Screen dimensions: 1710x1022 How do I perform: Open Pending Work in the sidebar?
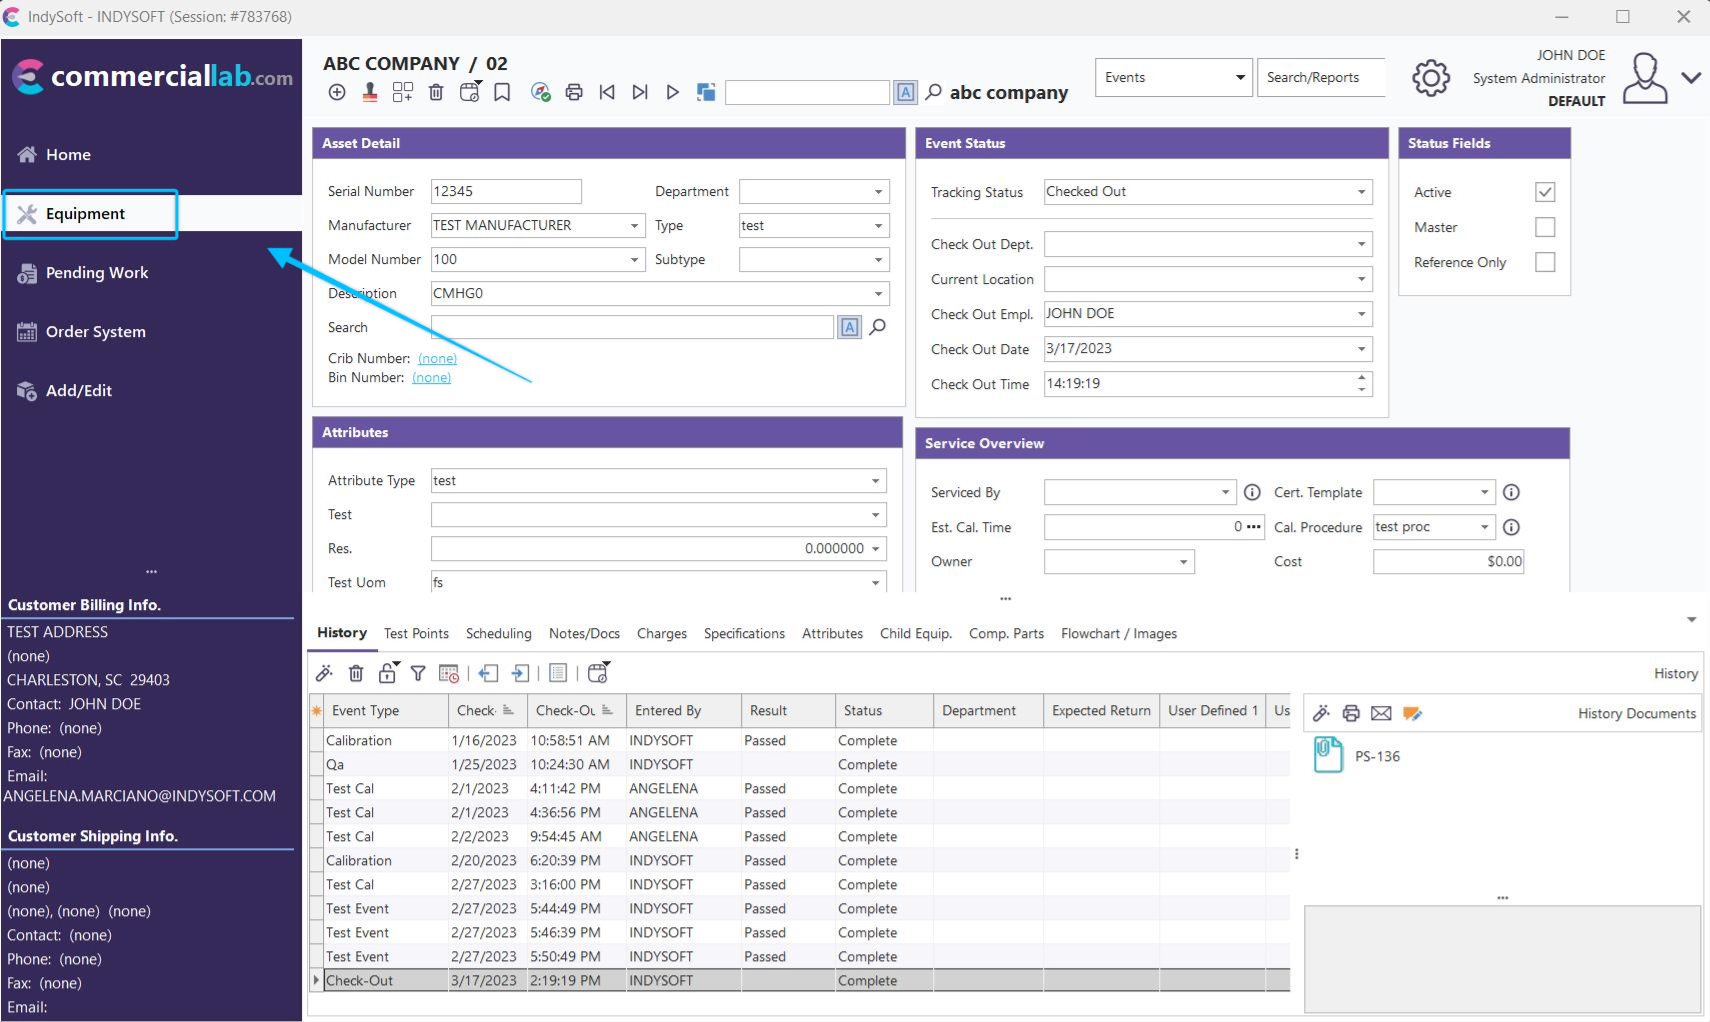click(x=96, y=273)
